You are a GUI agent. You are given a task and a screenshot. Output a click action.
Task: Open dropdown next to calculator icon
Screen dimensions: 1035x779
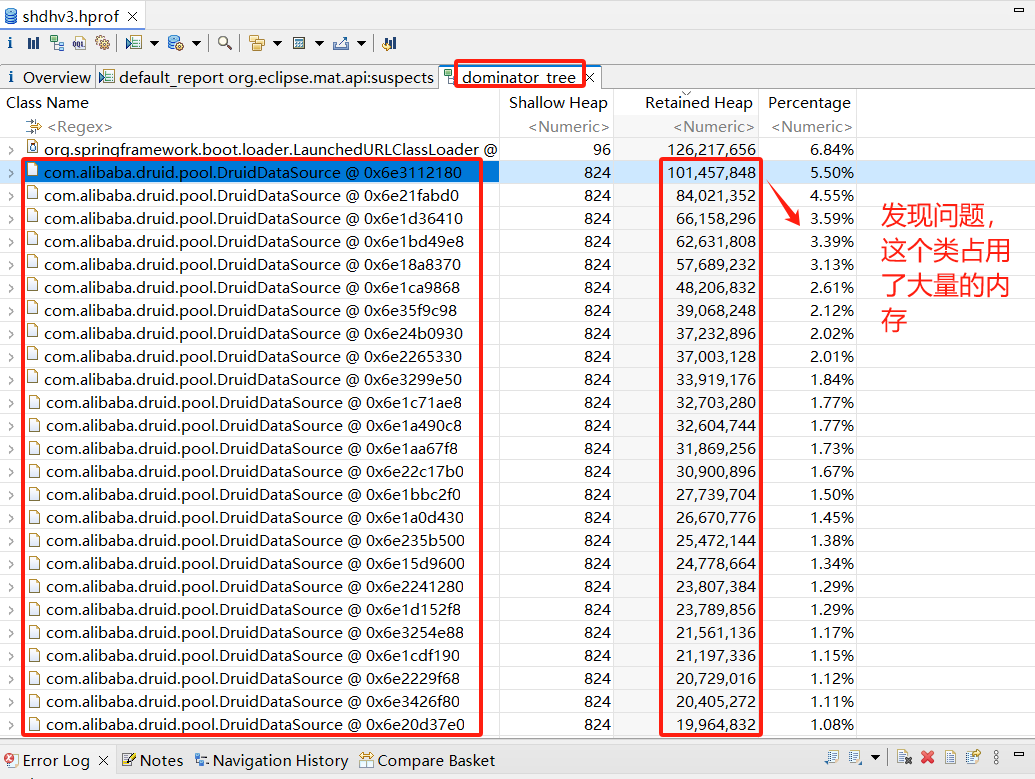point(319,44)
